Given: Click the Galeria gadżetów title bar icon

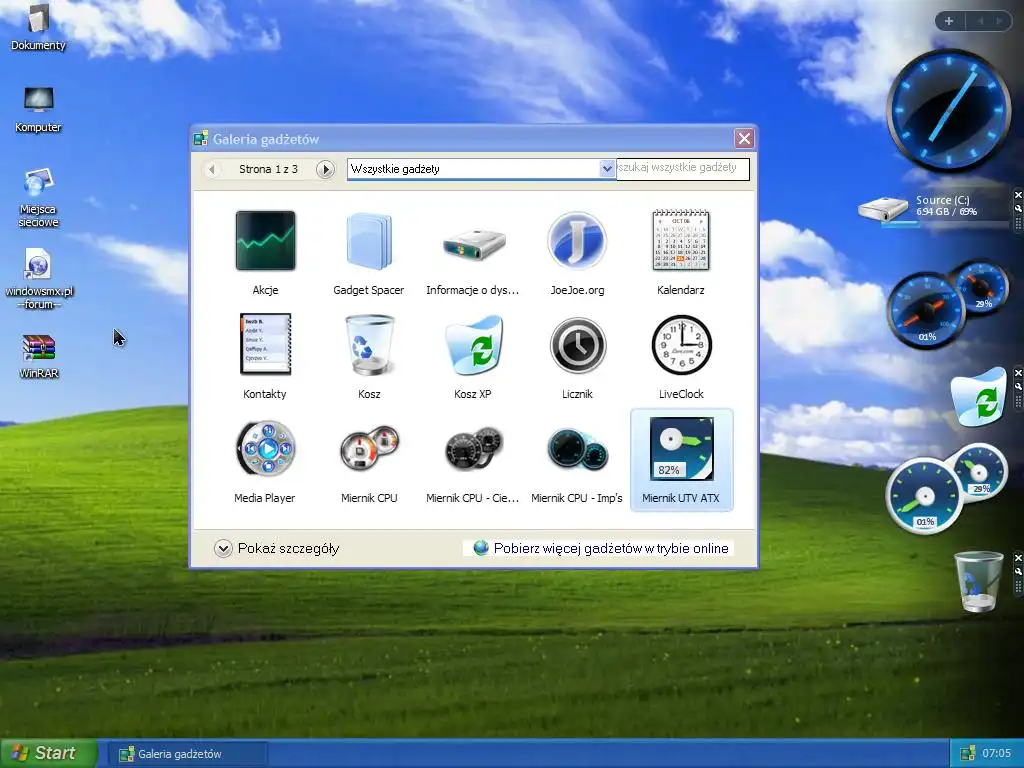Looking at the screenshot, I should coord(201,138).
